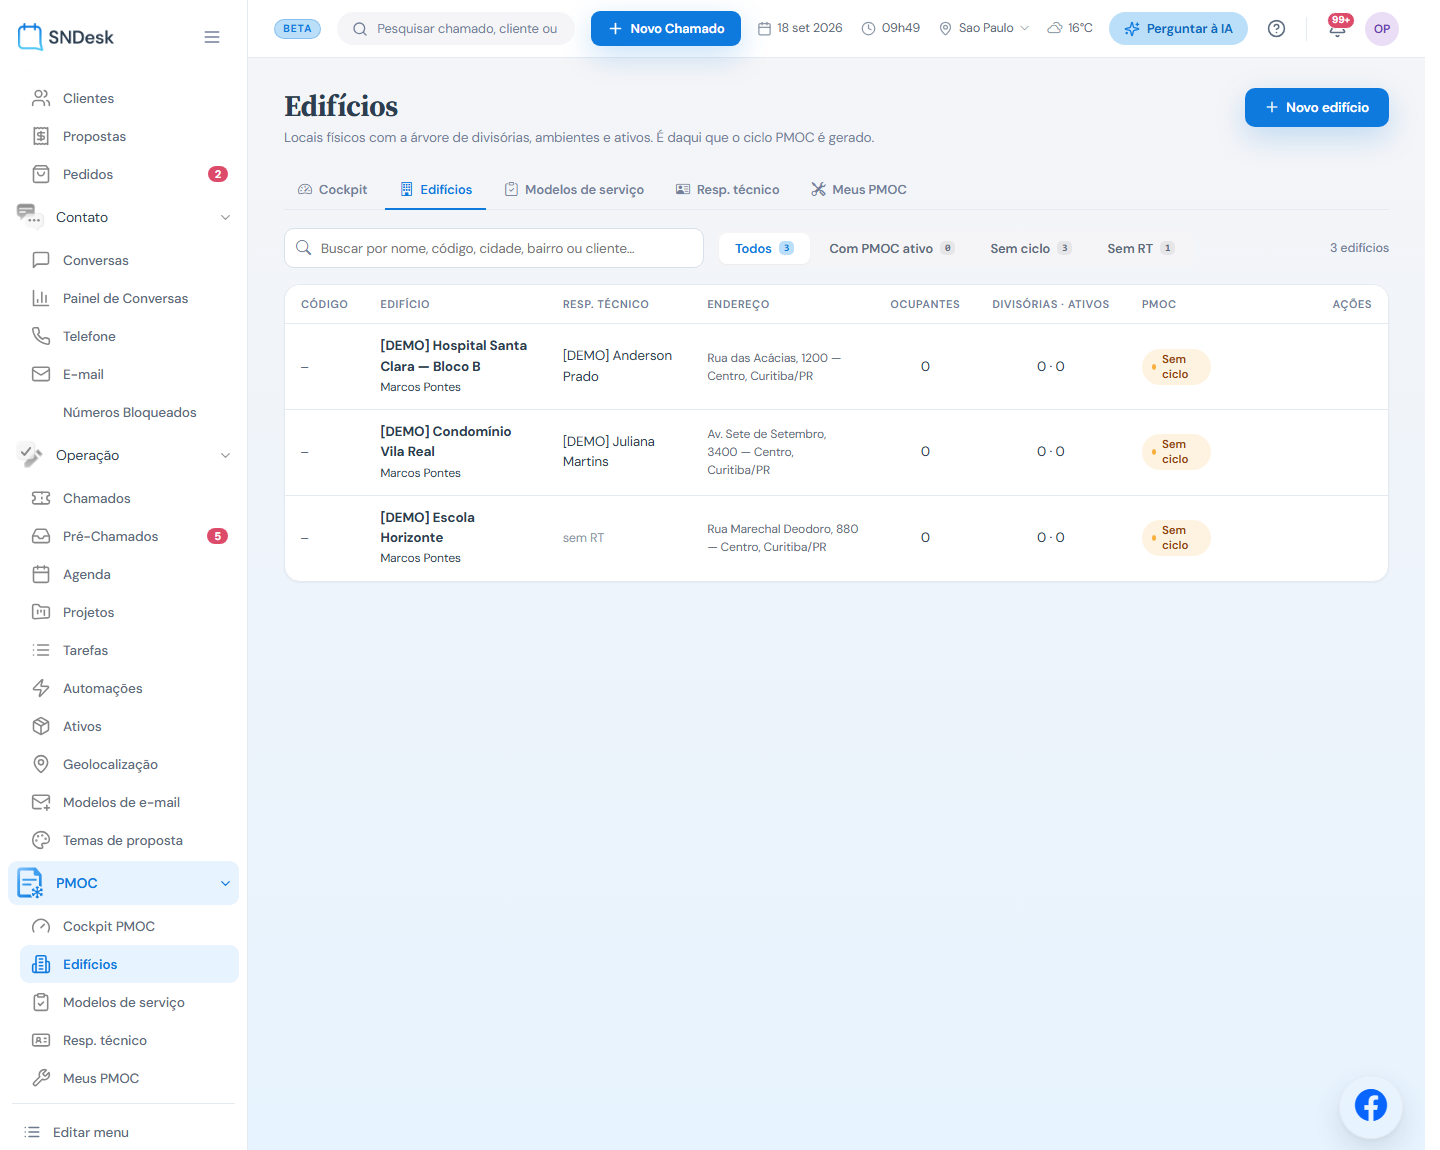This screenshot has height=1150, width=1440.
Task: Open Painel de Conversas chart icon
Action: click(41, 298)
